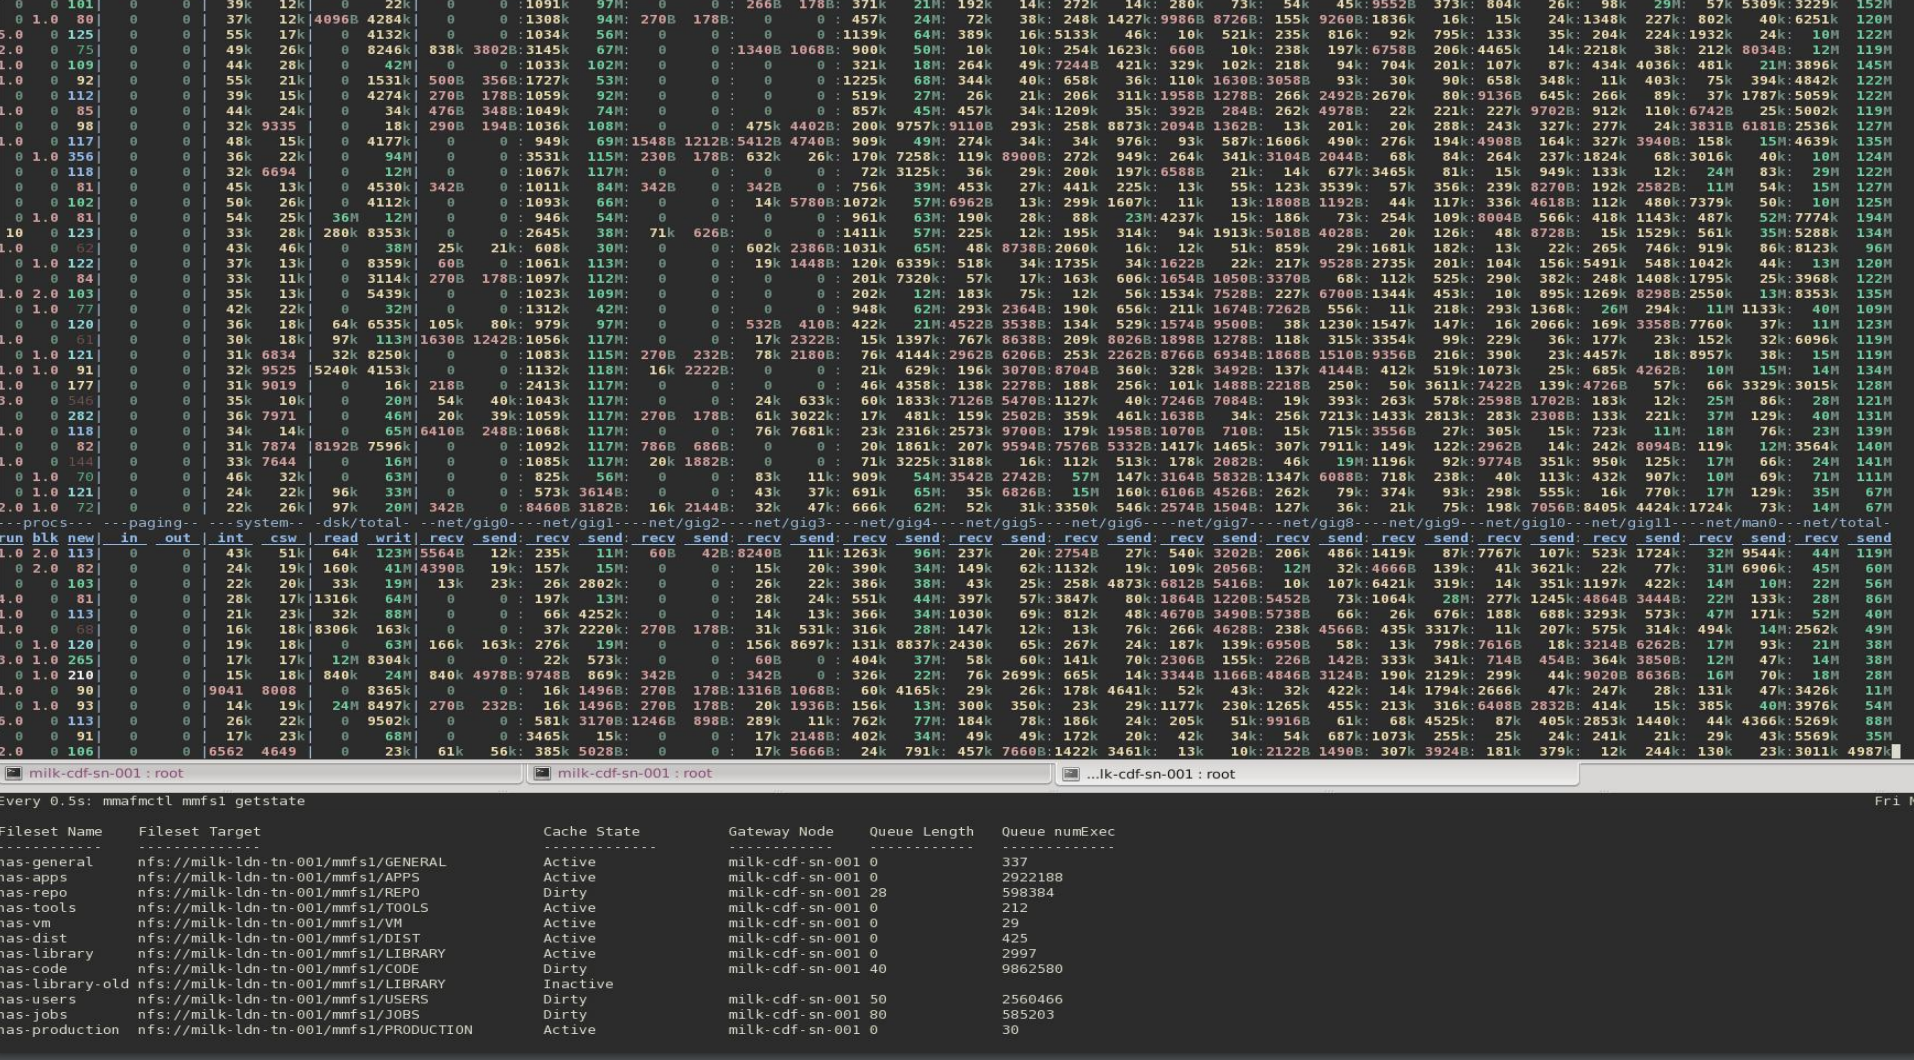Click the target path ending in 'mmfs1/GENERAL'
Image resolution: width=1914 pixels, height=1060 pixels.
coord(292,862)
